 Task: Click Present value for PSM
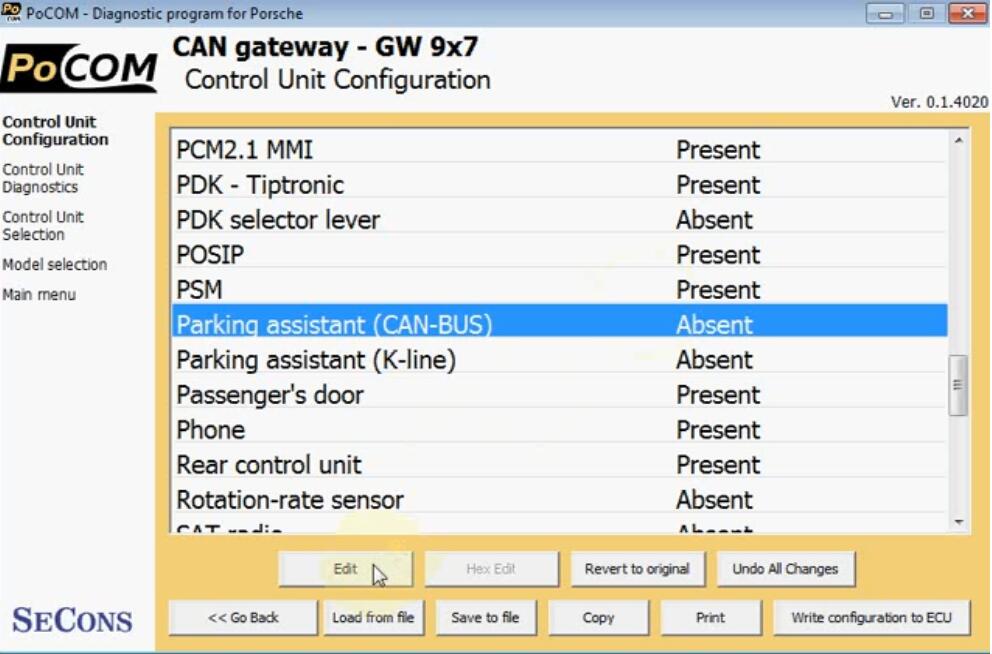point(718,290)
